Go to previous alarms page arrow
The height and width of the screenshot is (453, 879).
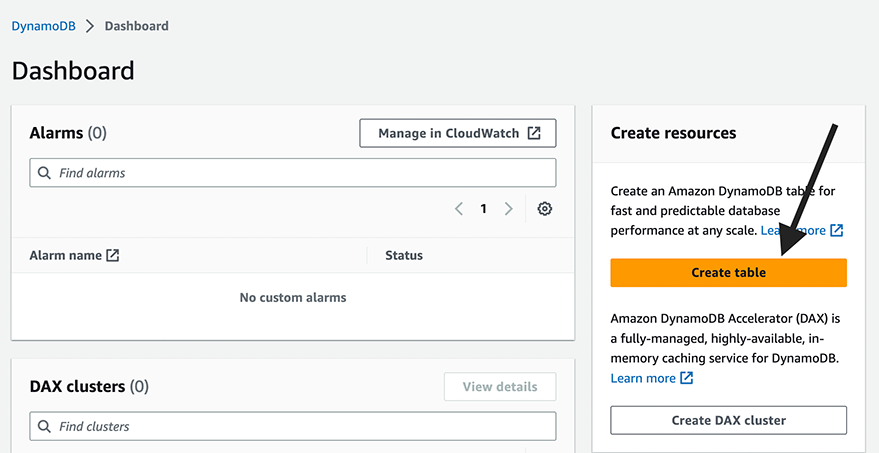click(x=459, y=209)
